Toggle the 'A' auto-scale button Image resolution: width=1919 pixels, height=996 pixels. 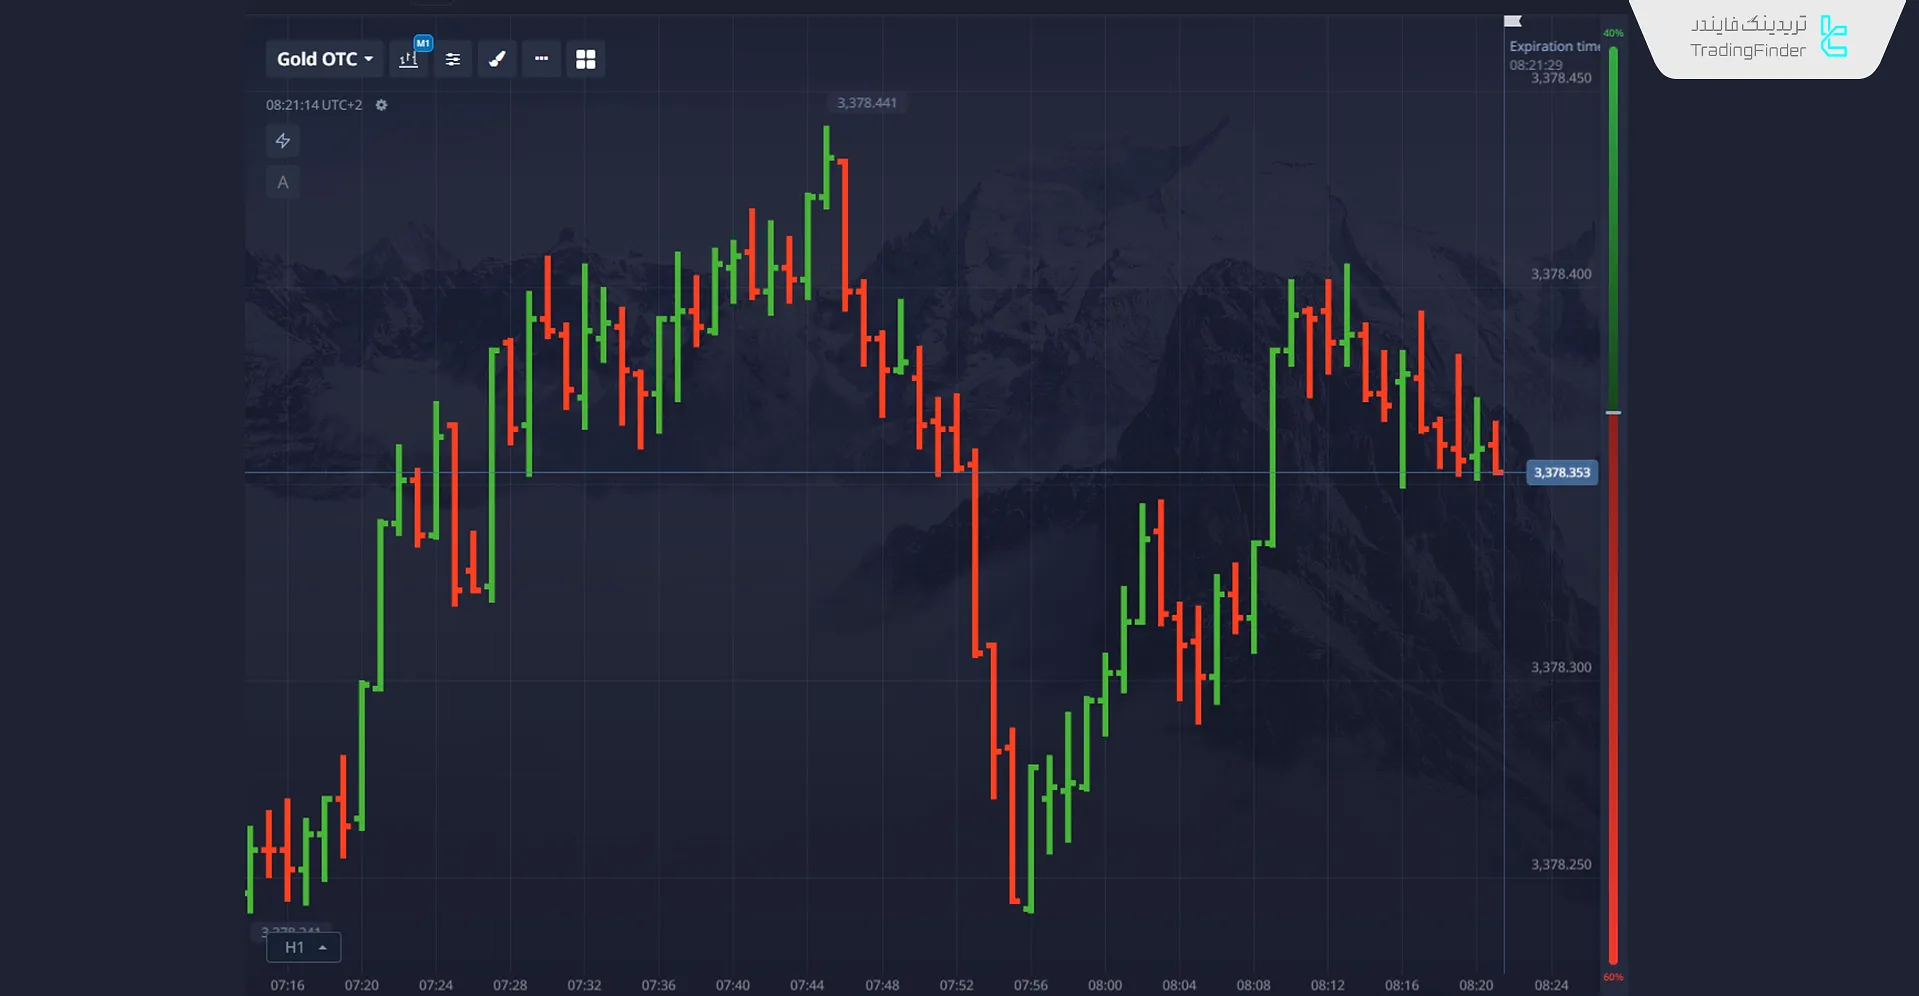coord(283,182)
